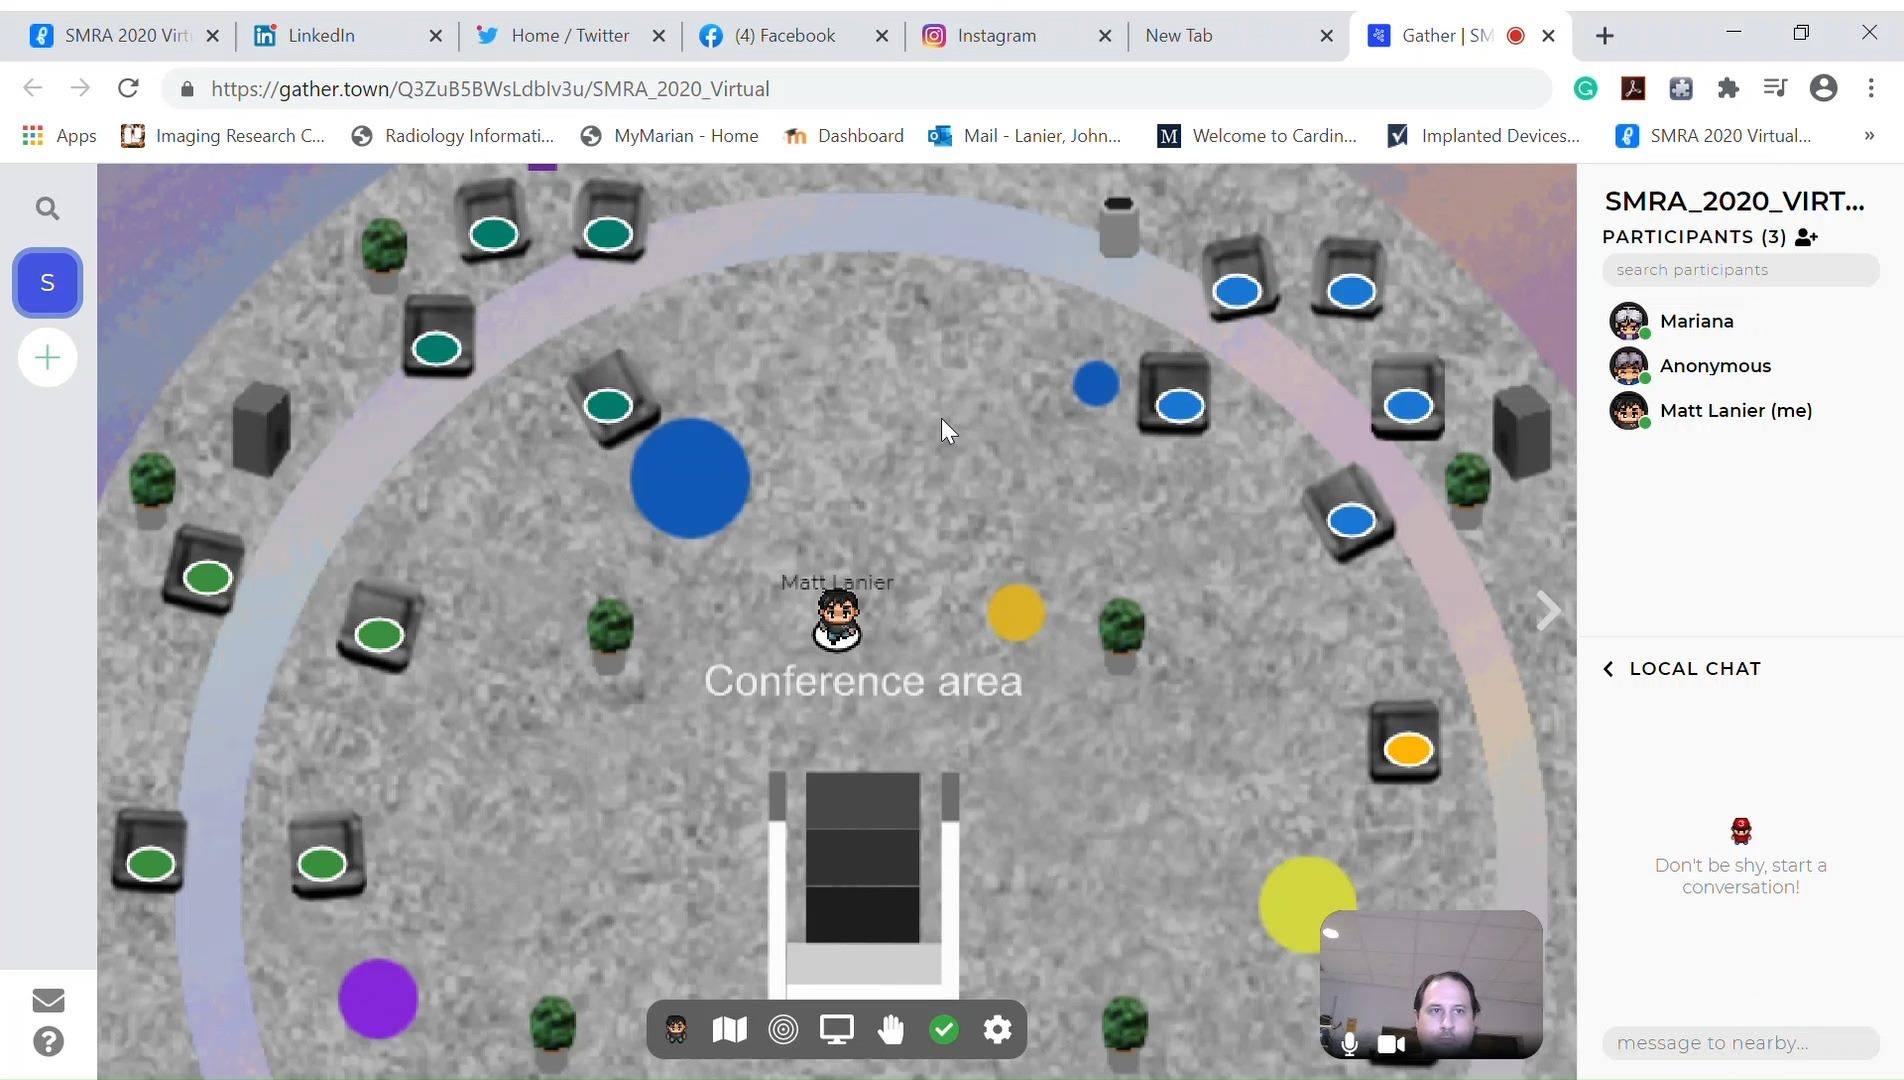Viewport: 1904px width, 1080px height.
Task: Reload the gather.town page
Action: pyautogui.click(x=128, y=88)
